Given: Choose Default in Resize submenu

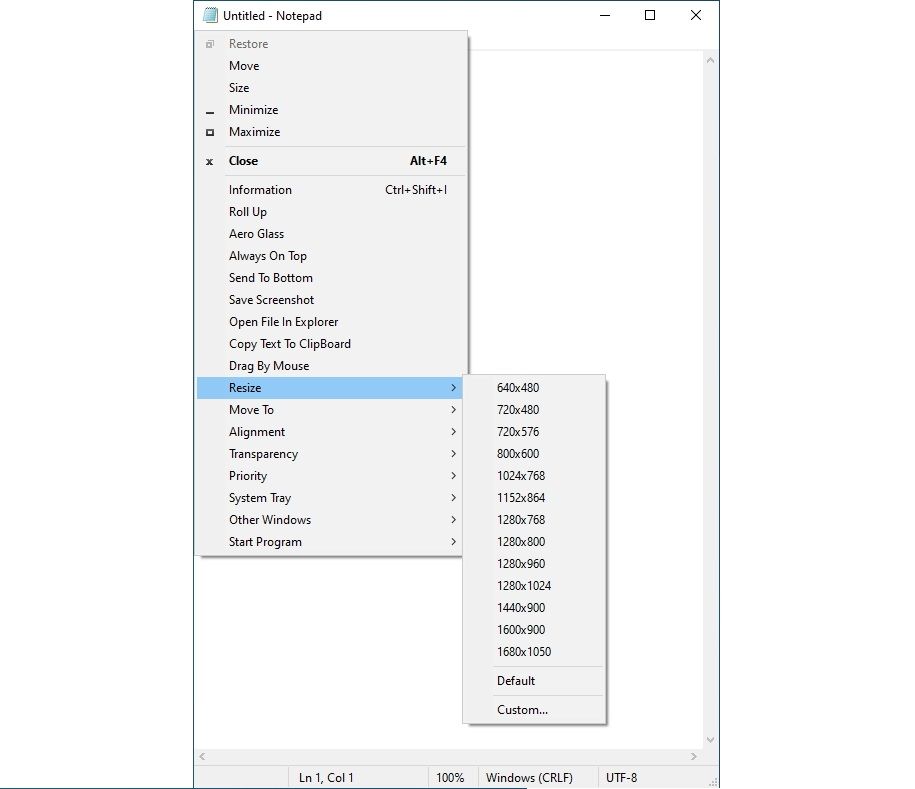Looking at the screenshot, I should 535,681.
